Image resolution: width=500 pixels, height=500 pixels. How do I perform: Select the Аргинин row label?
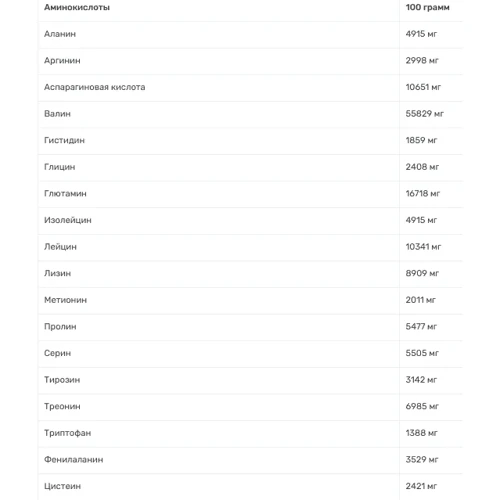coord(62,61)
